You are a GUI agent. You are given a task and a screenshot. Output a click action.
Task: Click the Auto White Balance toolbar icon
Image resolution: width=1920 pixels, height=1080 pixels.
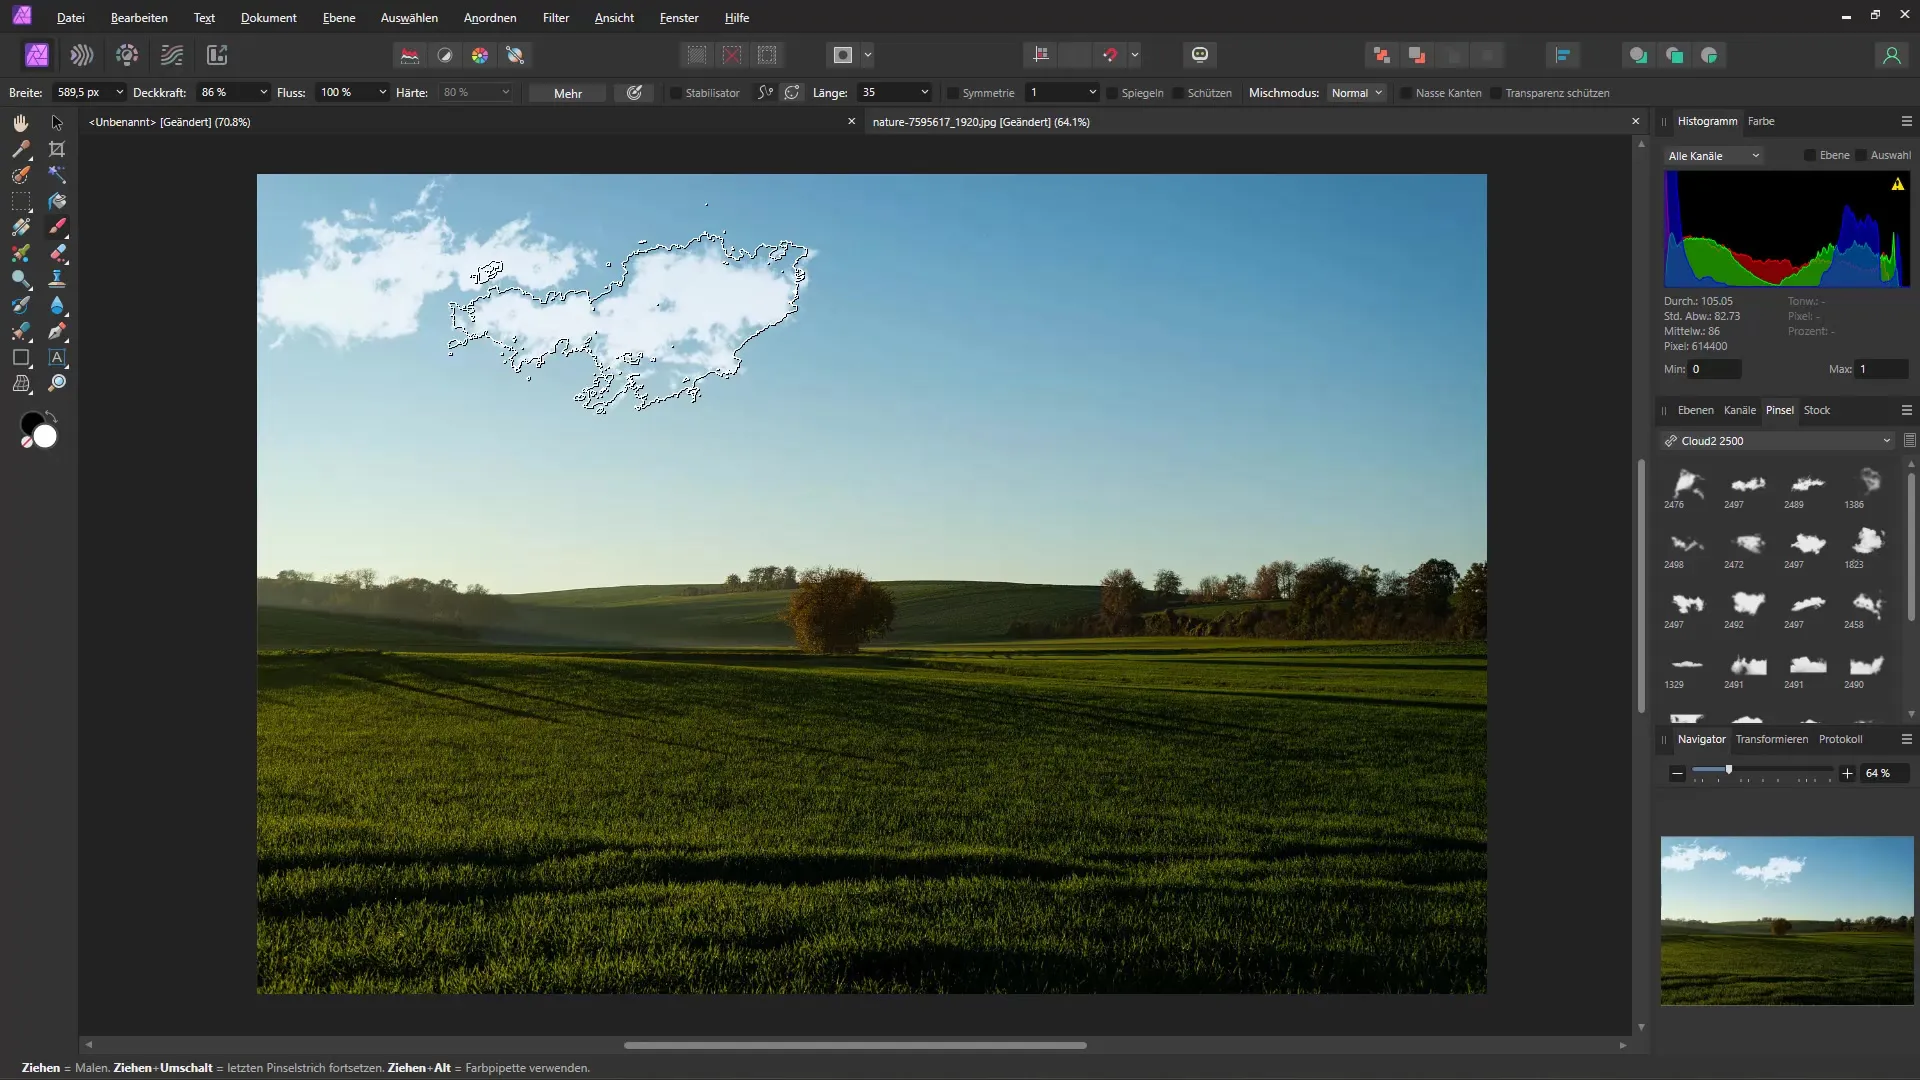point(515,55)
